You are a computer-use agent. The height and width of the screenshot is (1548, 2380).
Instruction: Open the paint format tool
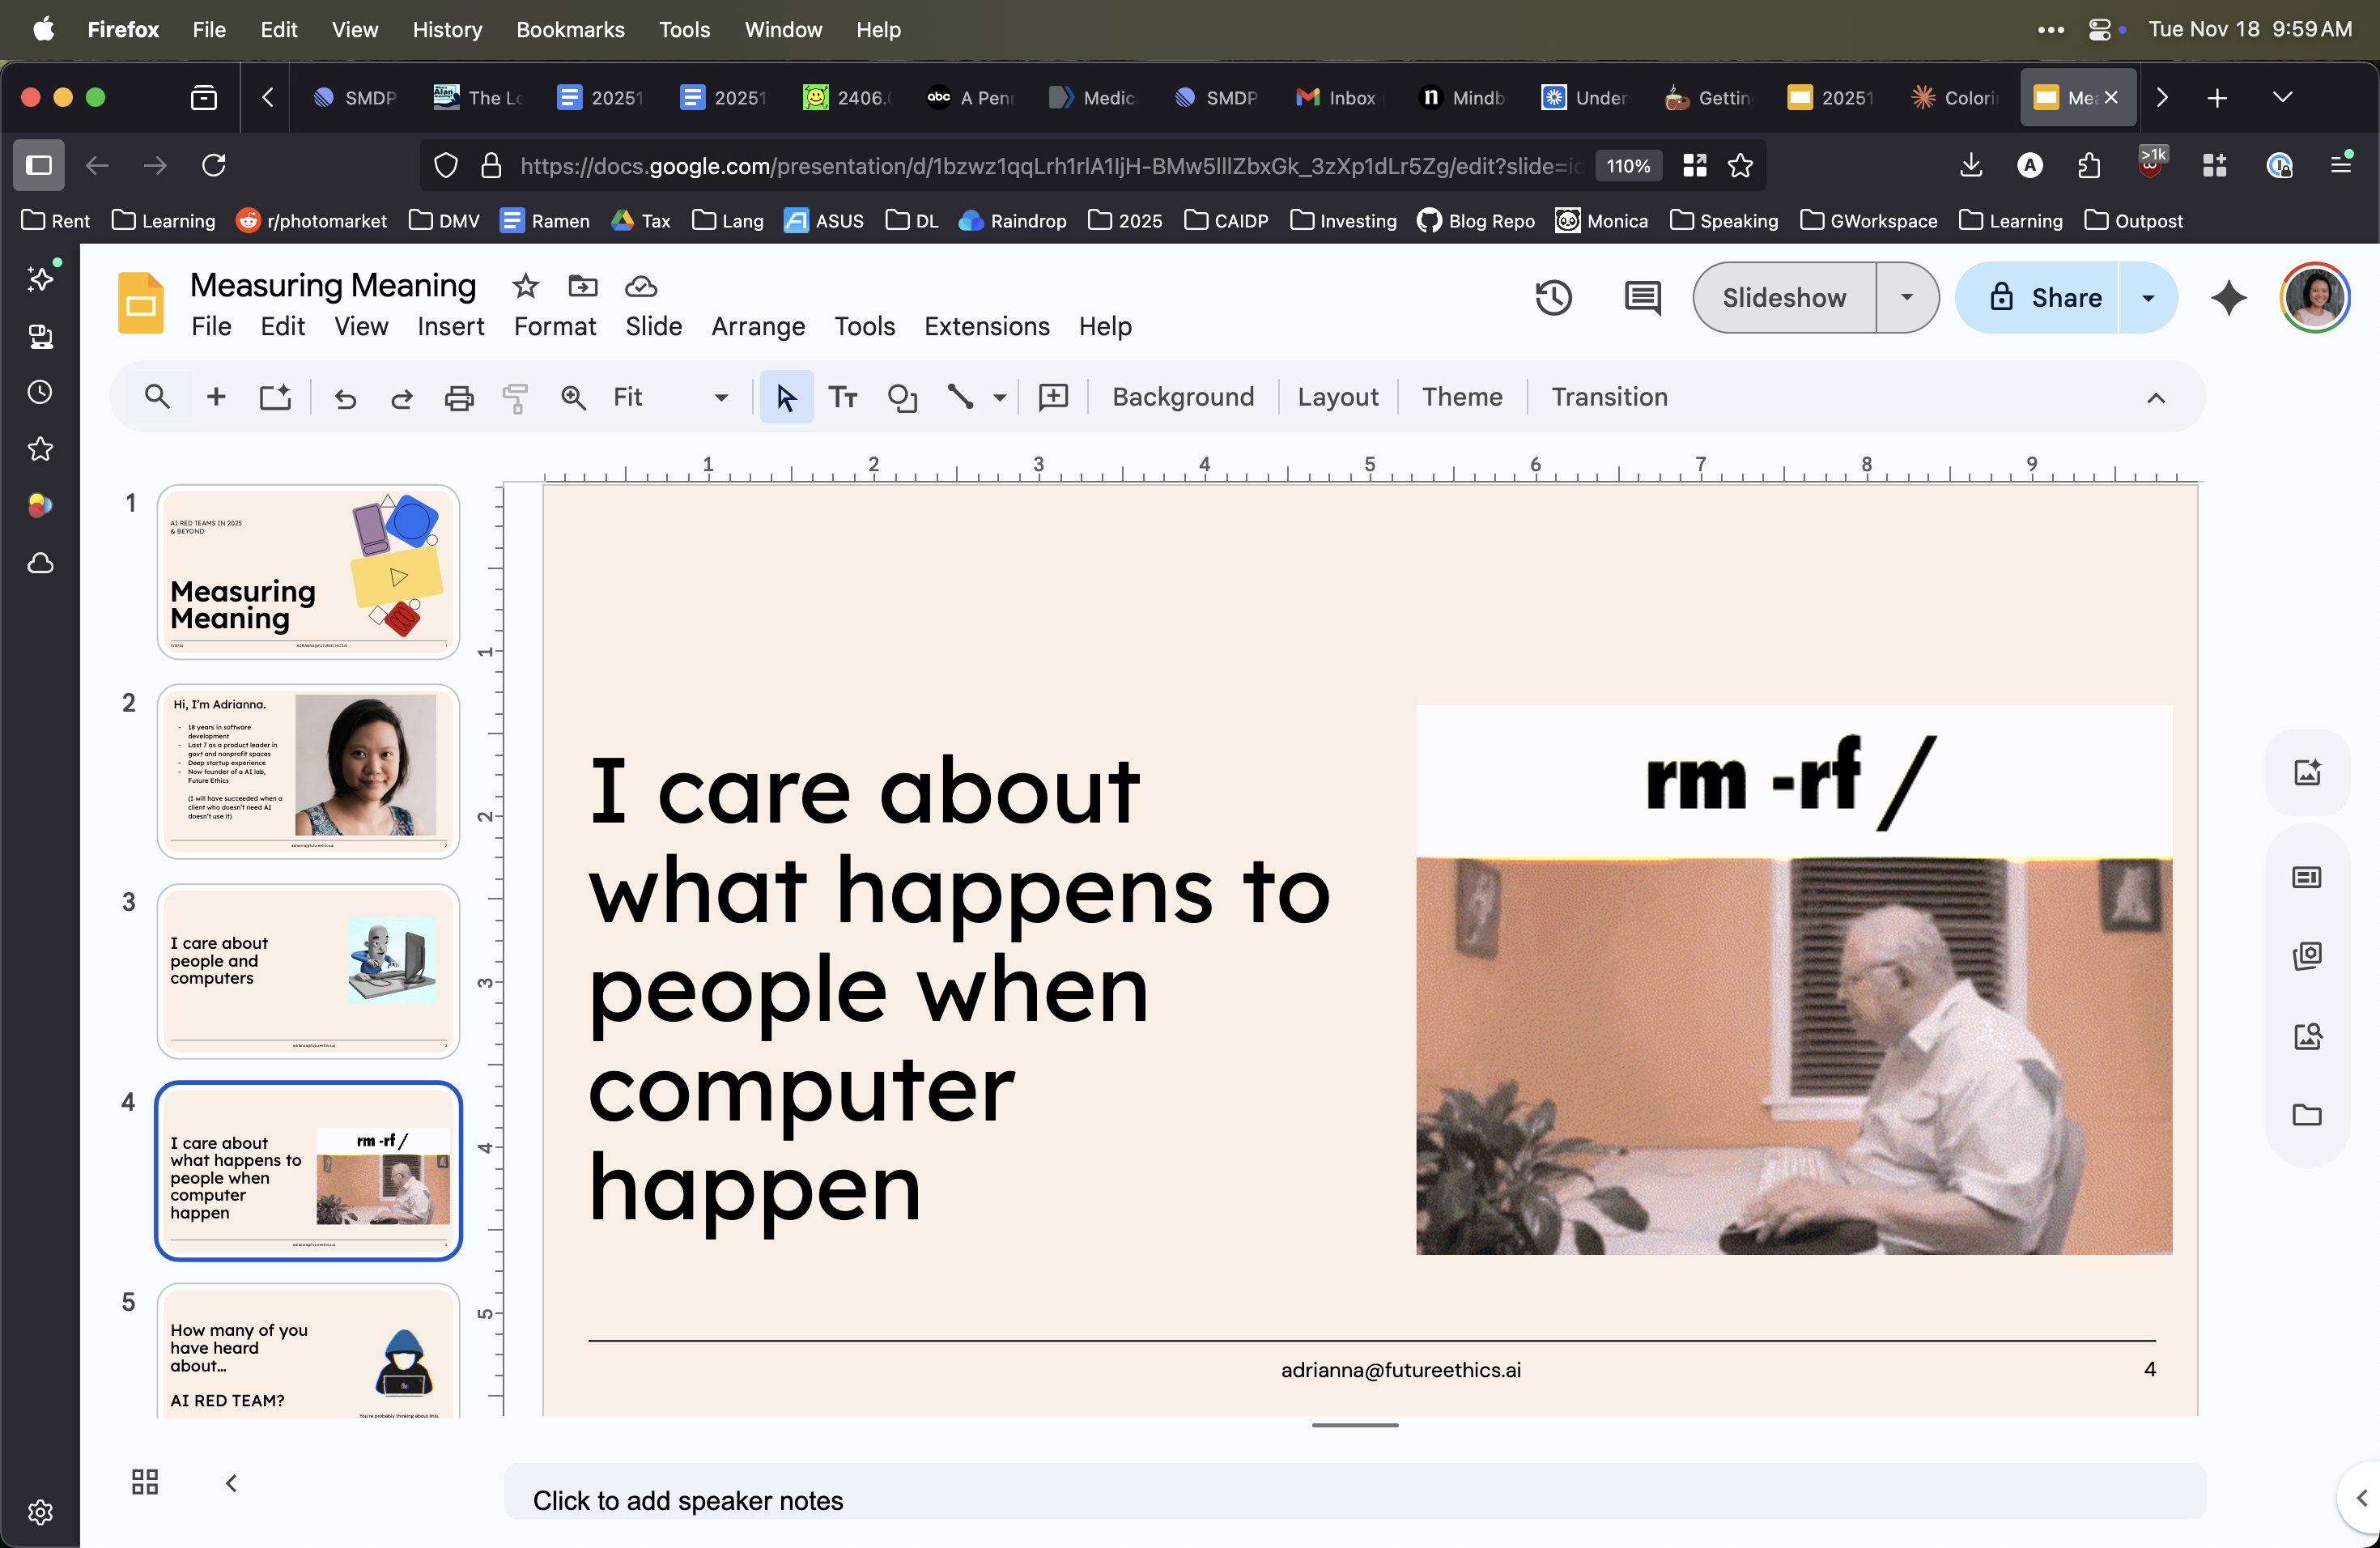515,397
